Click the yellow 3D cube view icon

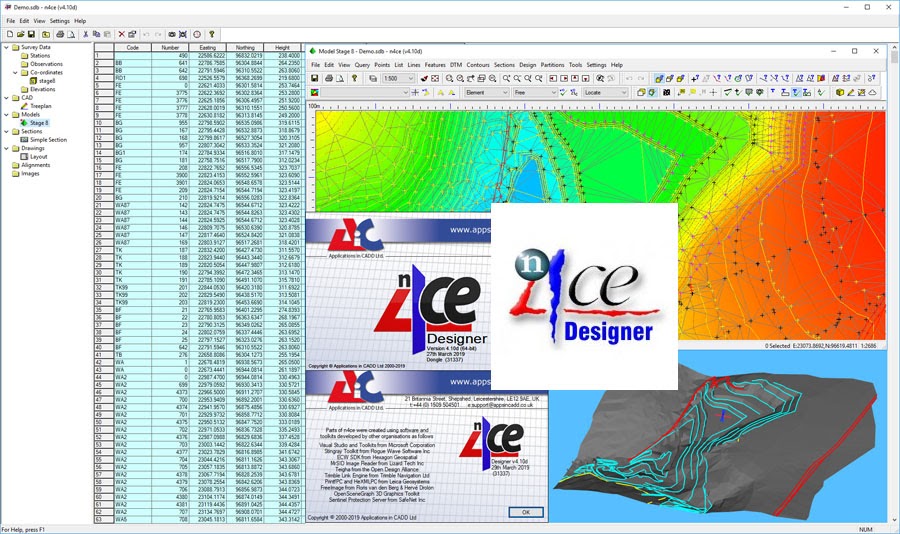click(840, 92)
